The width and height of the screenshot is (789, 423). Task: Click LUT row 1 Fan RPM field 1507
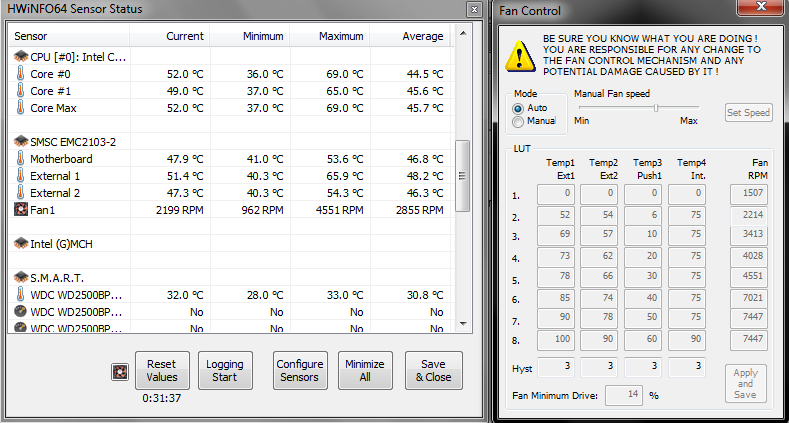click(x=749, y=194)
